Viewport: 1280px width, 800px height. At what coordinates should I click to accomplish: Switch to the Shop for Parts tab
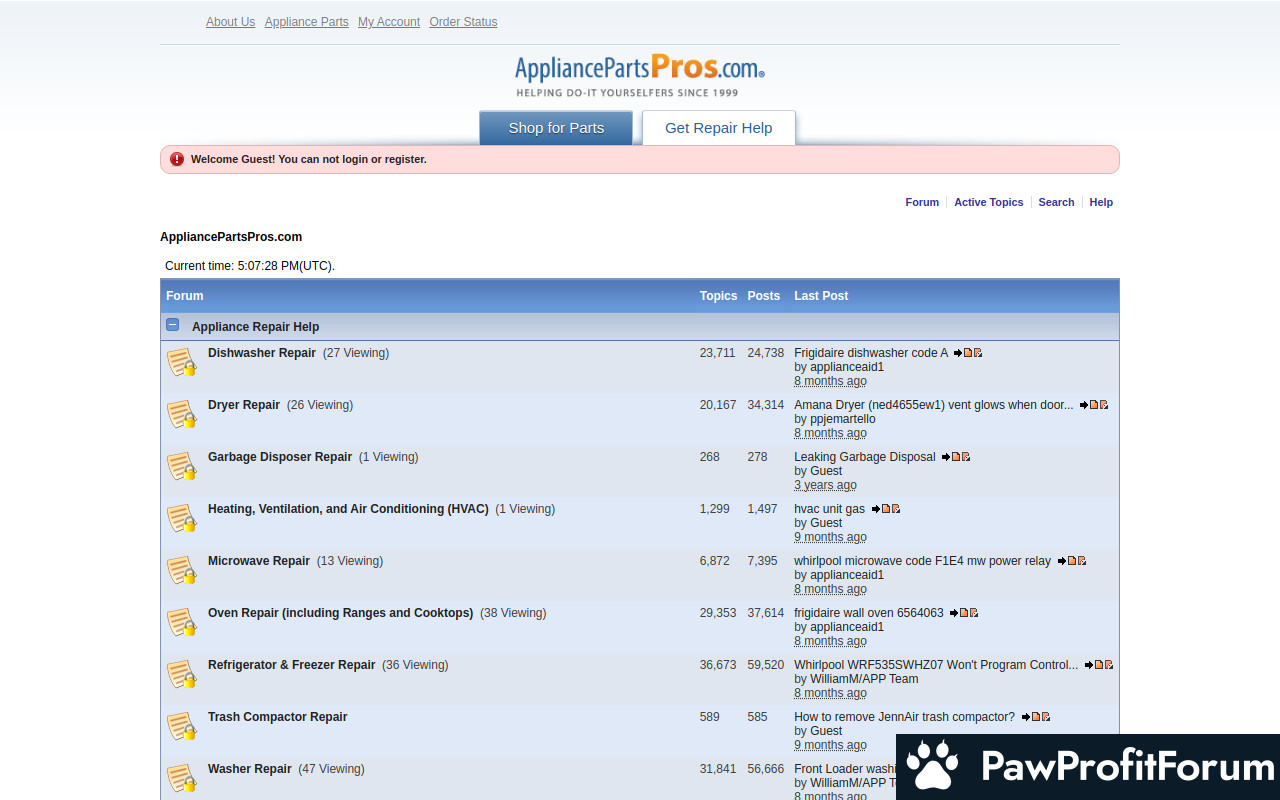click(x=556, y=128)
